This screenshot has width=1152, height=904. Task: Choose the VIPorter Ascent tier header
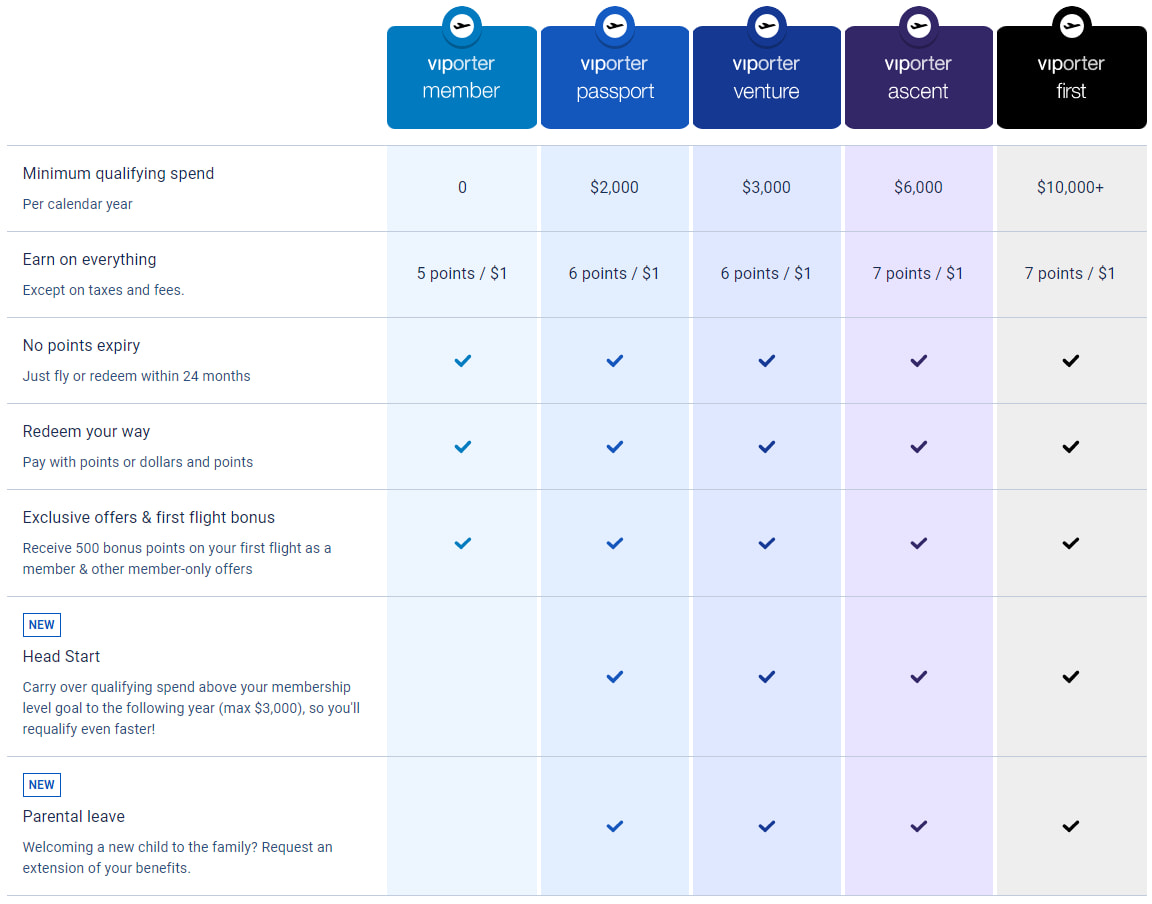919,78
